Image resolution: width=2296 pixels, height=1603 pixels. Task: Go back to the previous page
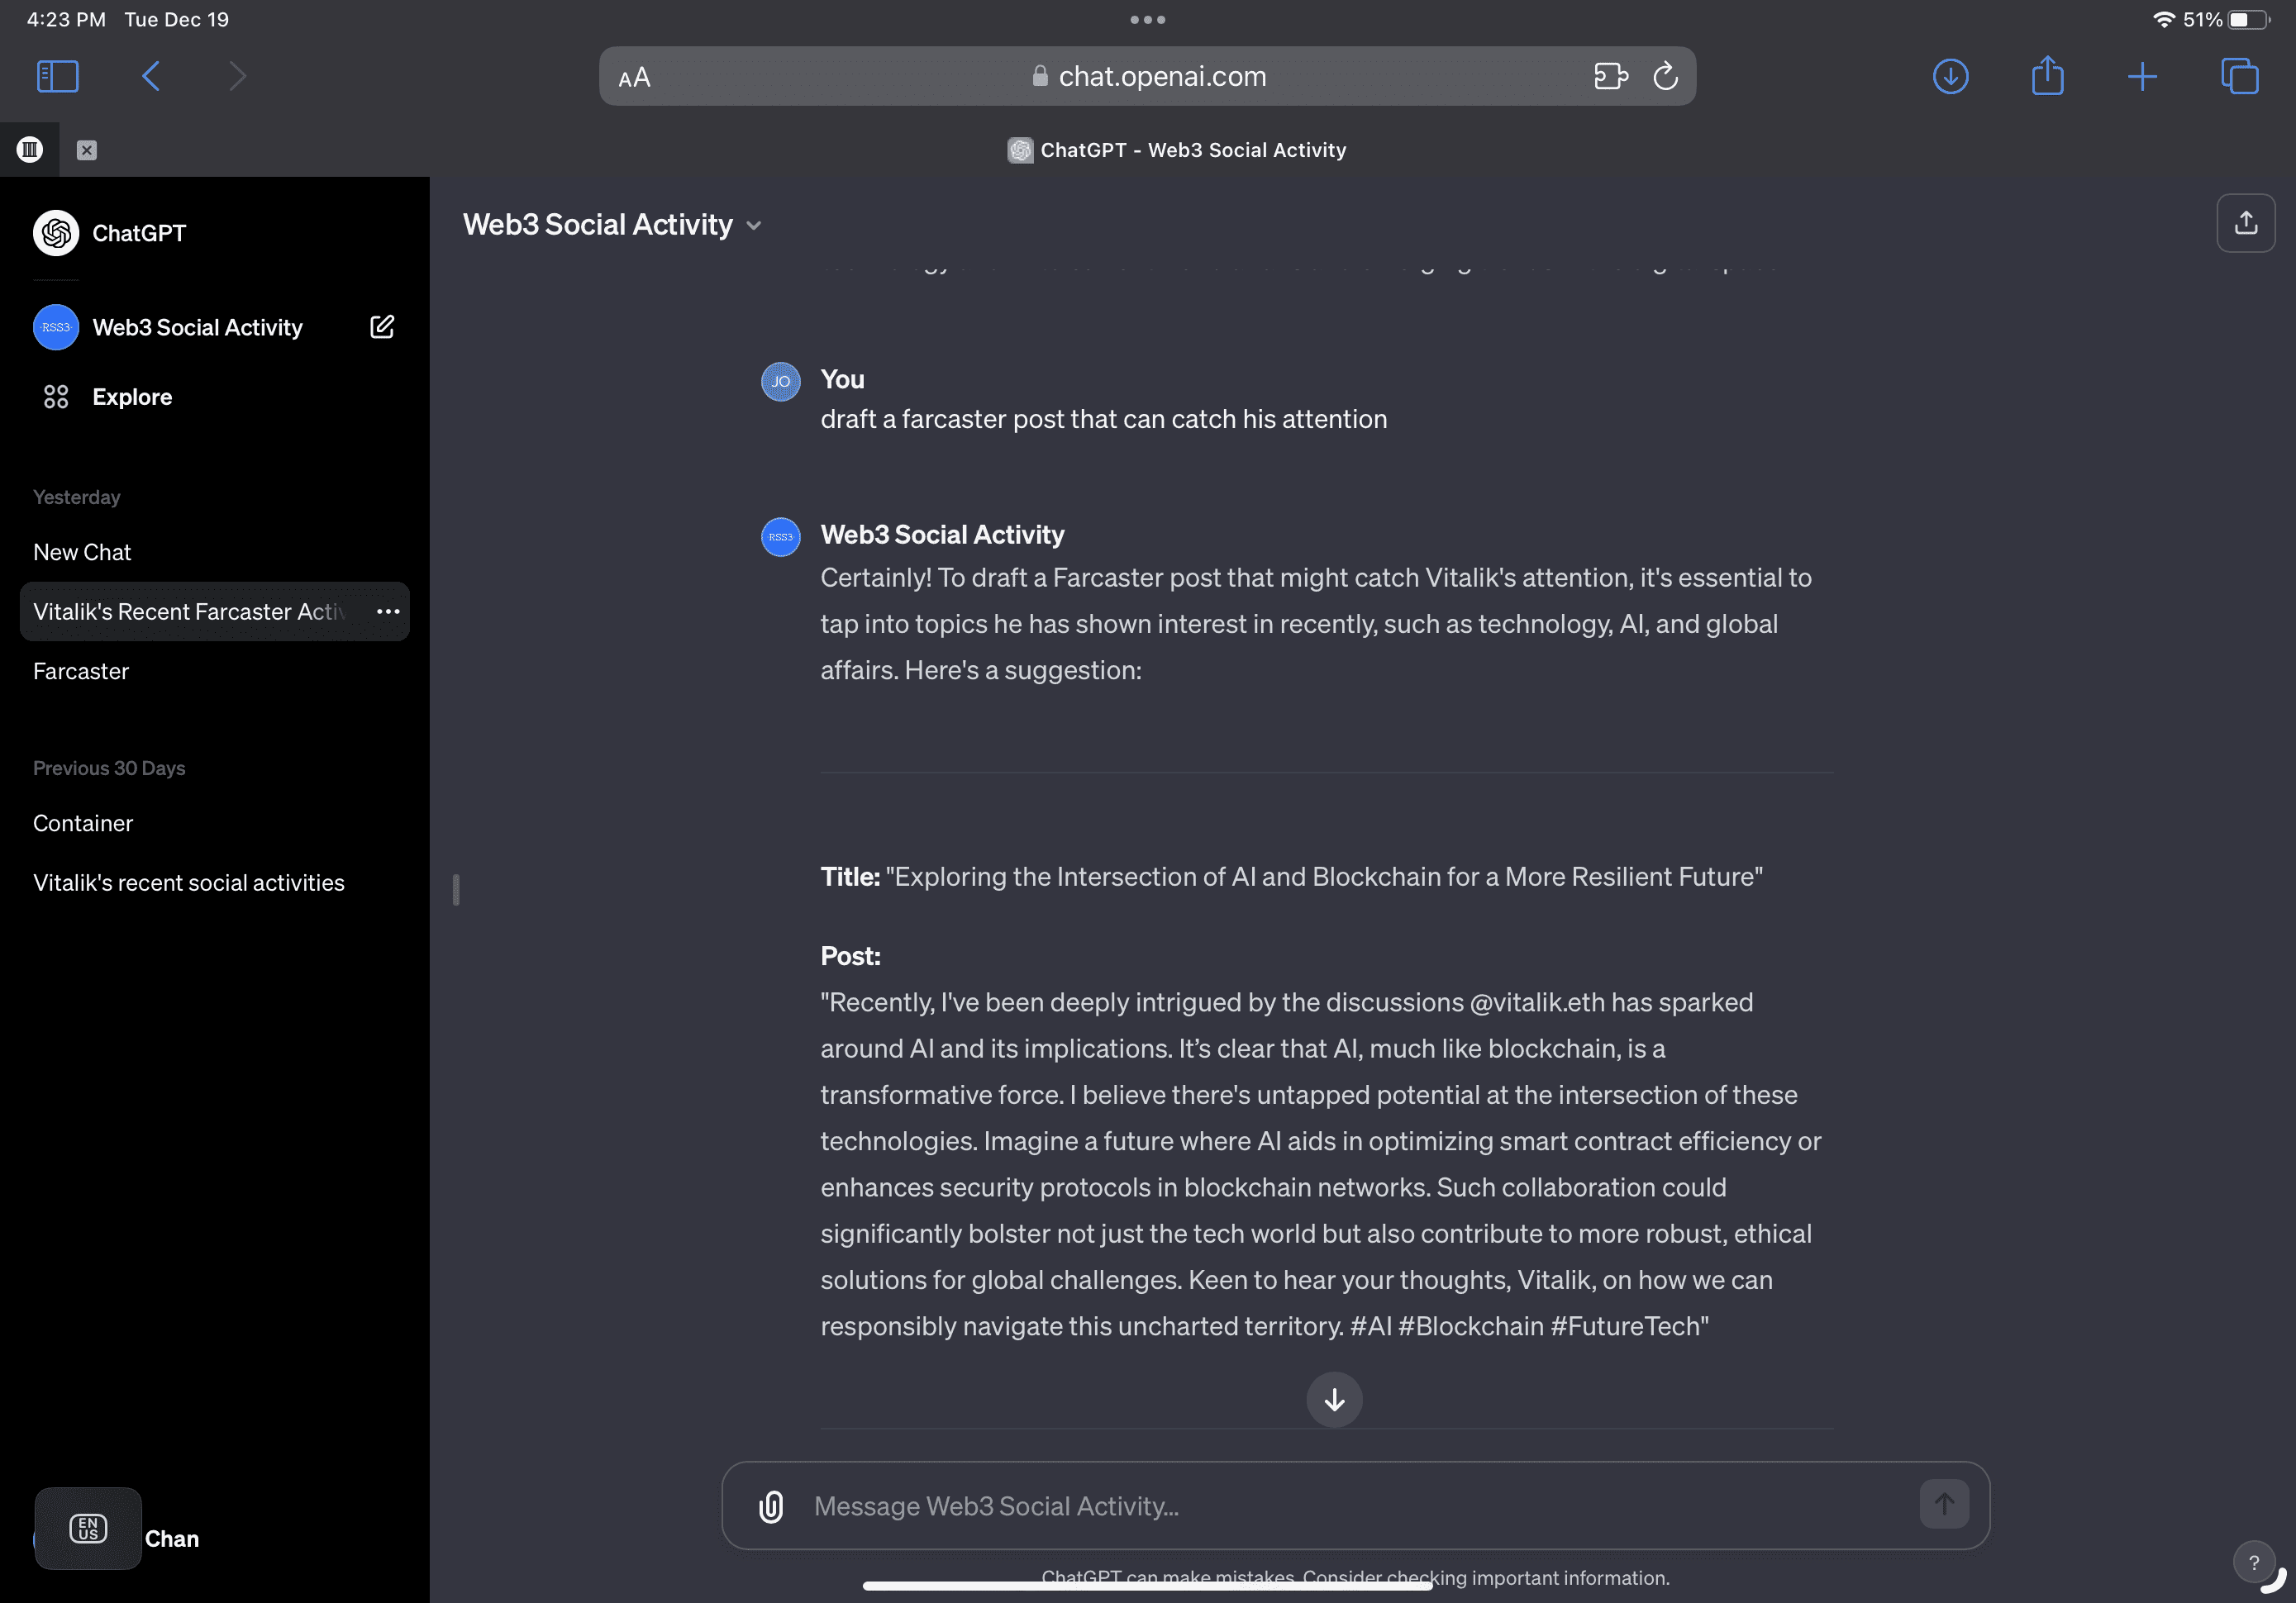pos(151,76)
